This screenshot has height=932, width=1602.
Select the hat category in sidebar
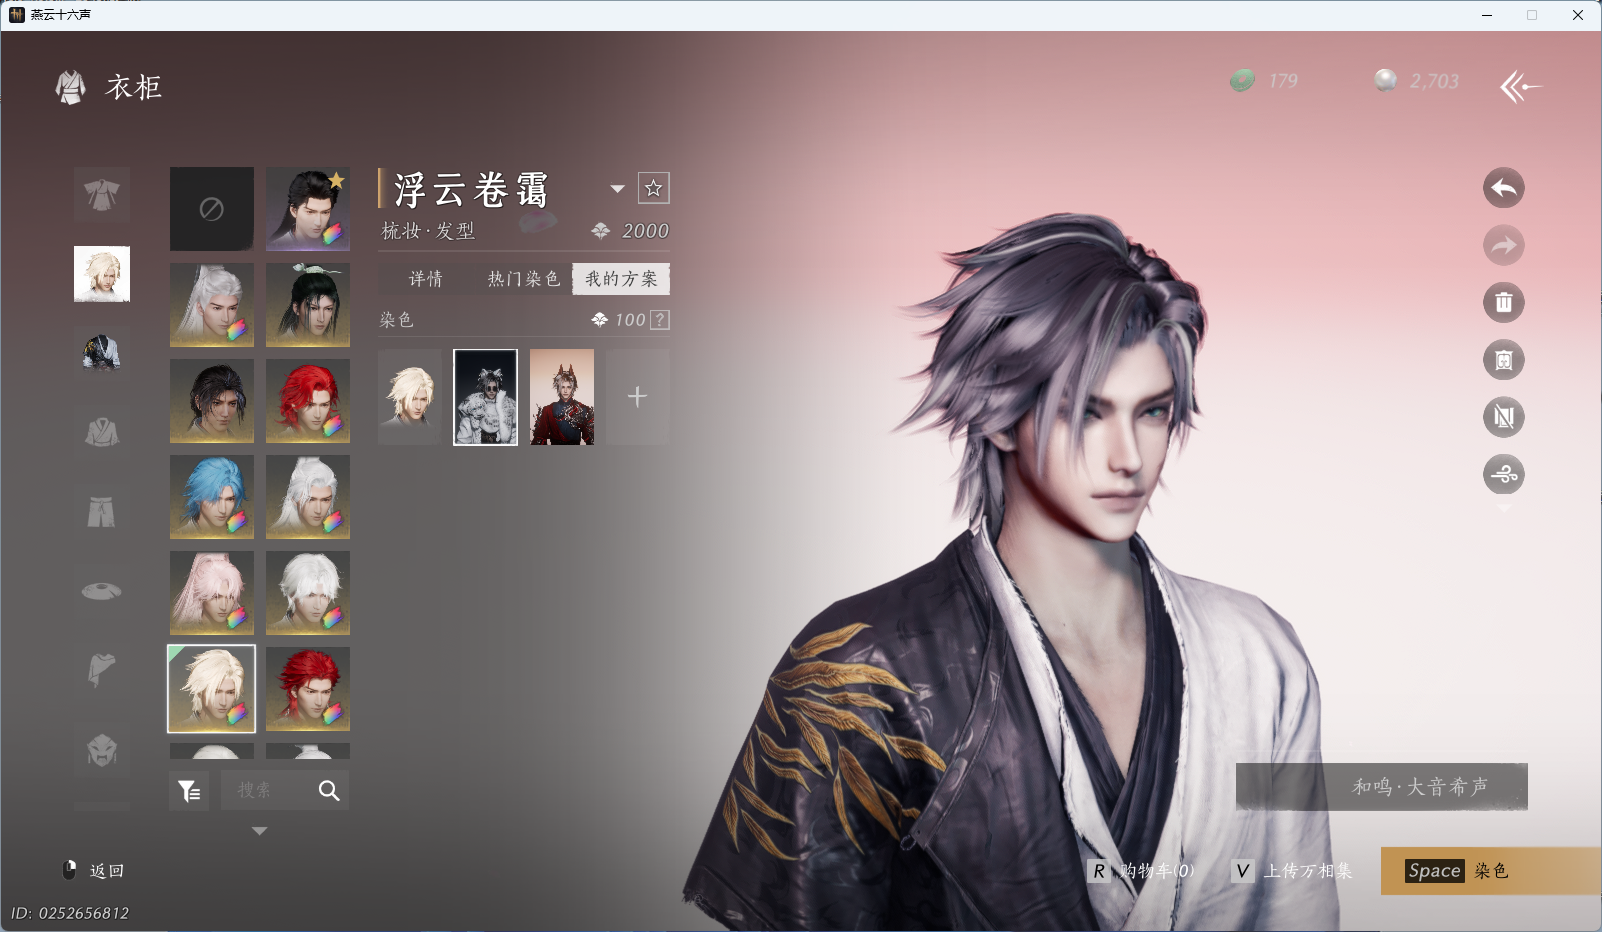click(x=102, y=591)
